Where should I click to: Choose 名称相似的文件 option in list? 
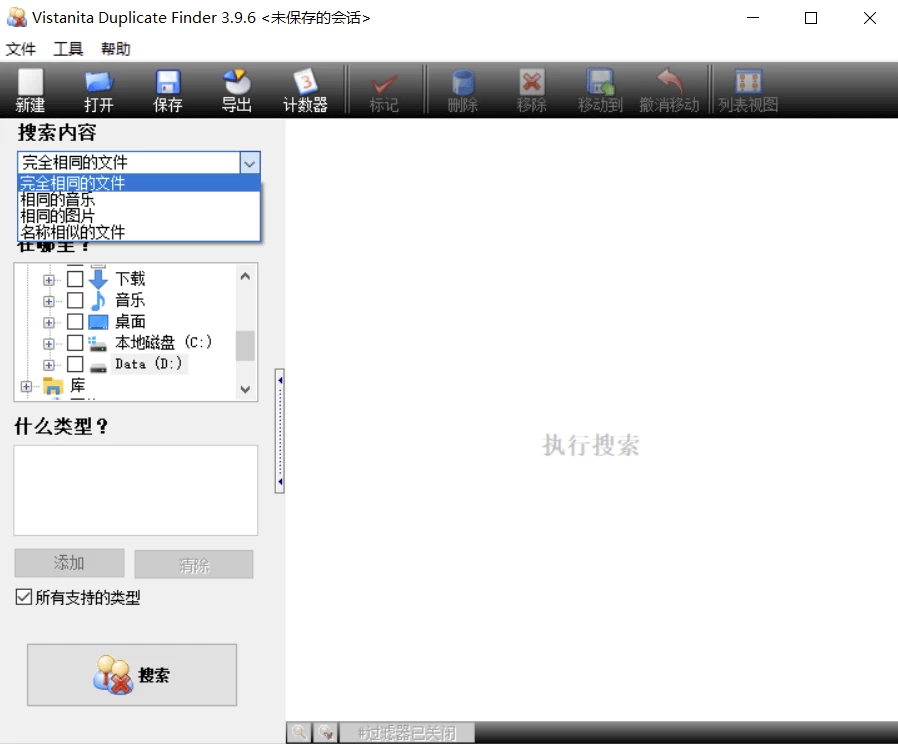[73, 232]
